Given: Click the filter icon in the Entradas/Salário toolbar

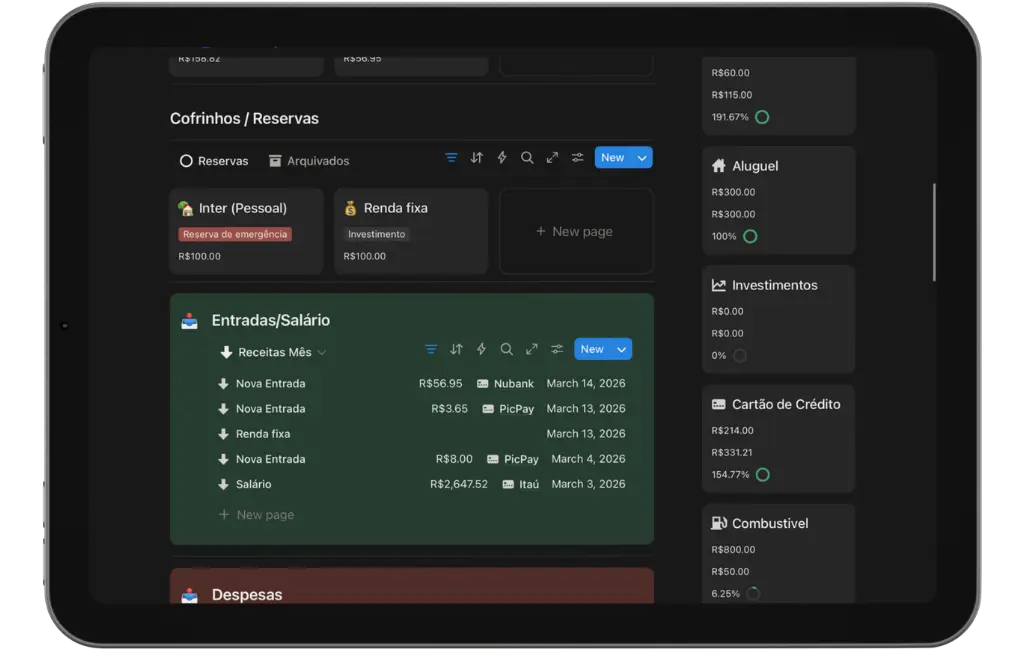Looking at the screenshot, I should pos(431,349).
